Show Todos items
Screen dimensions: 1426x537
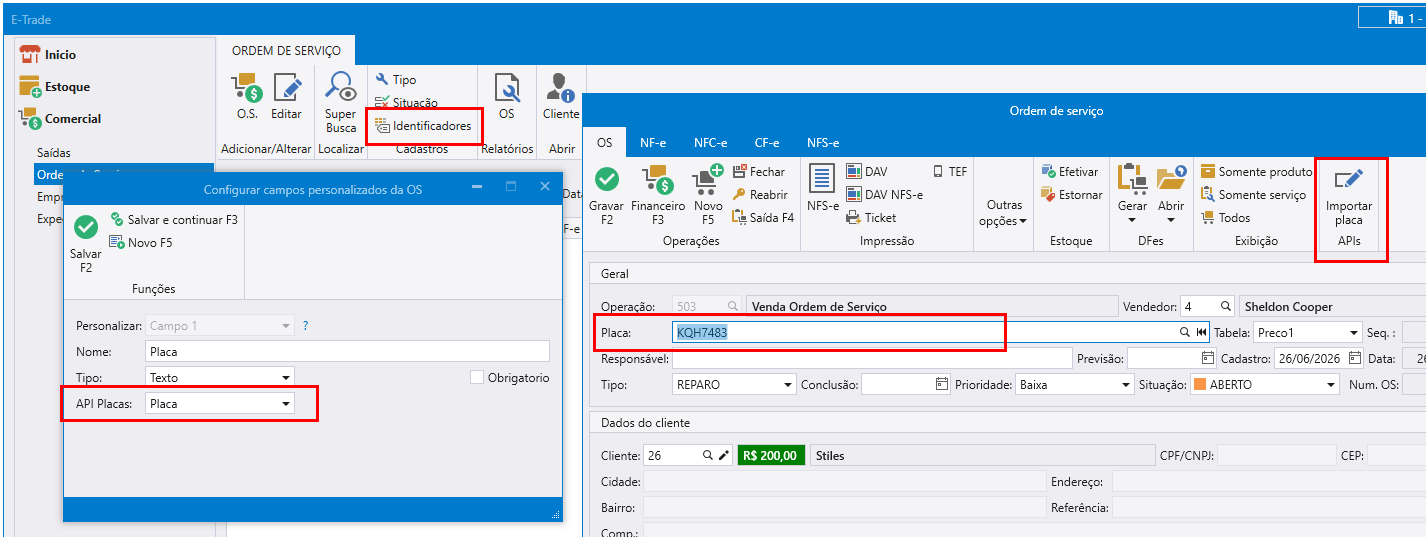coord(1226,217)
